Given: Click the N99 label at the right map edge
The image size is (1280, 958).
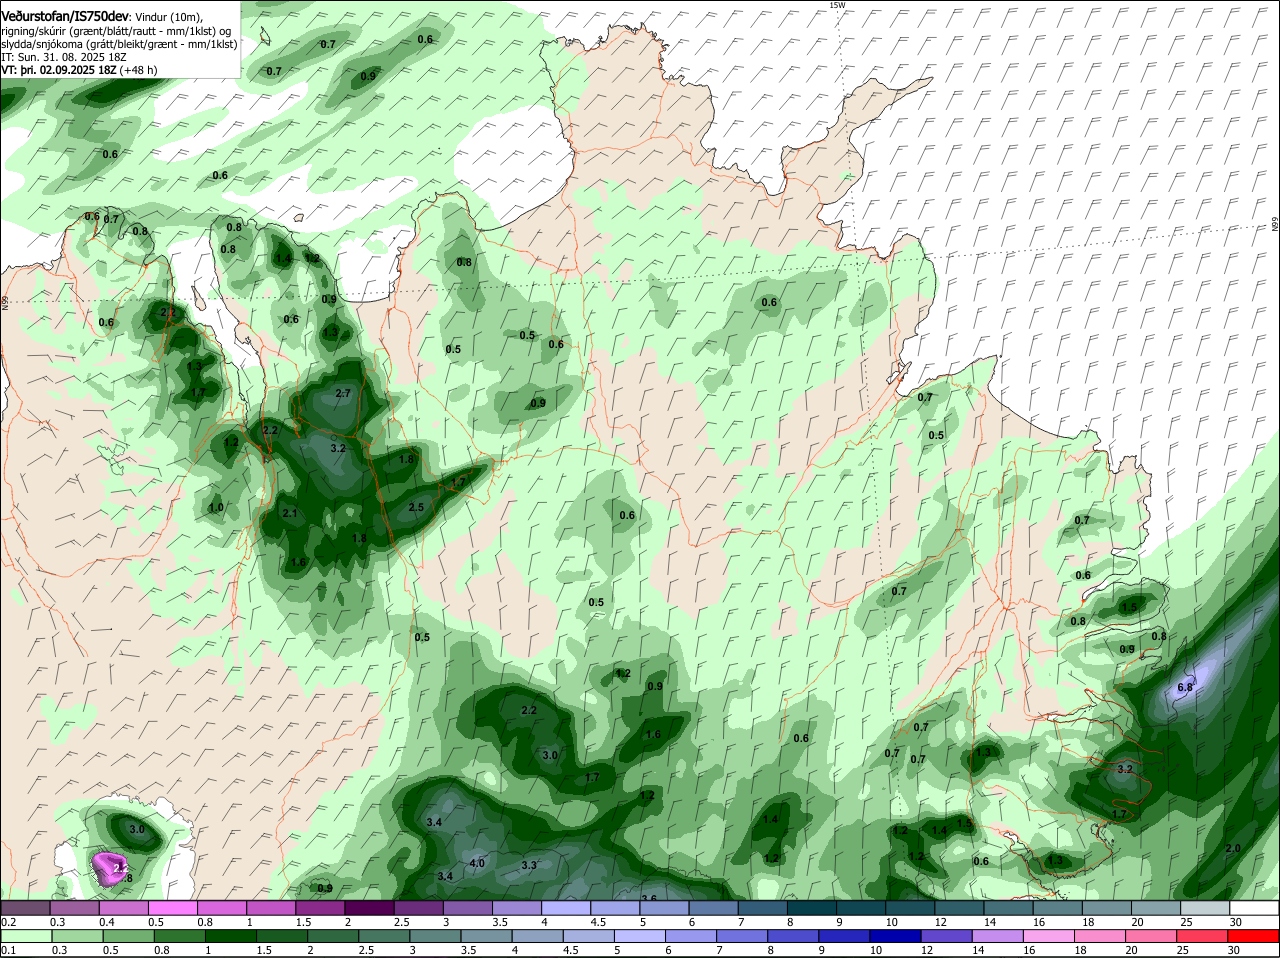Looking at the screenshot, I should point(1275,225).
